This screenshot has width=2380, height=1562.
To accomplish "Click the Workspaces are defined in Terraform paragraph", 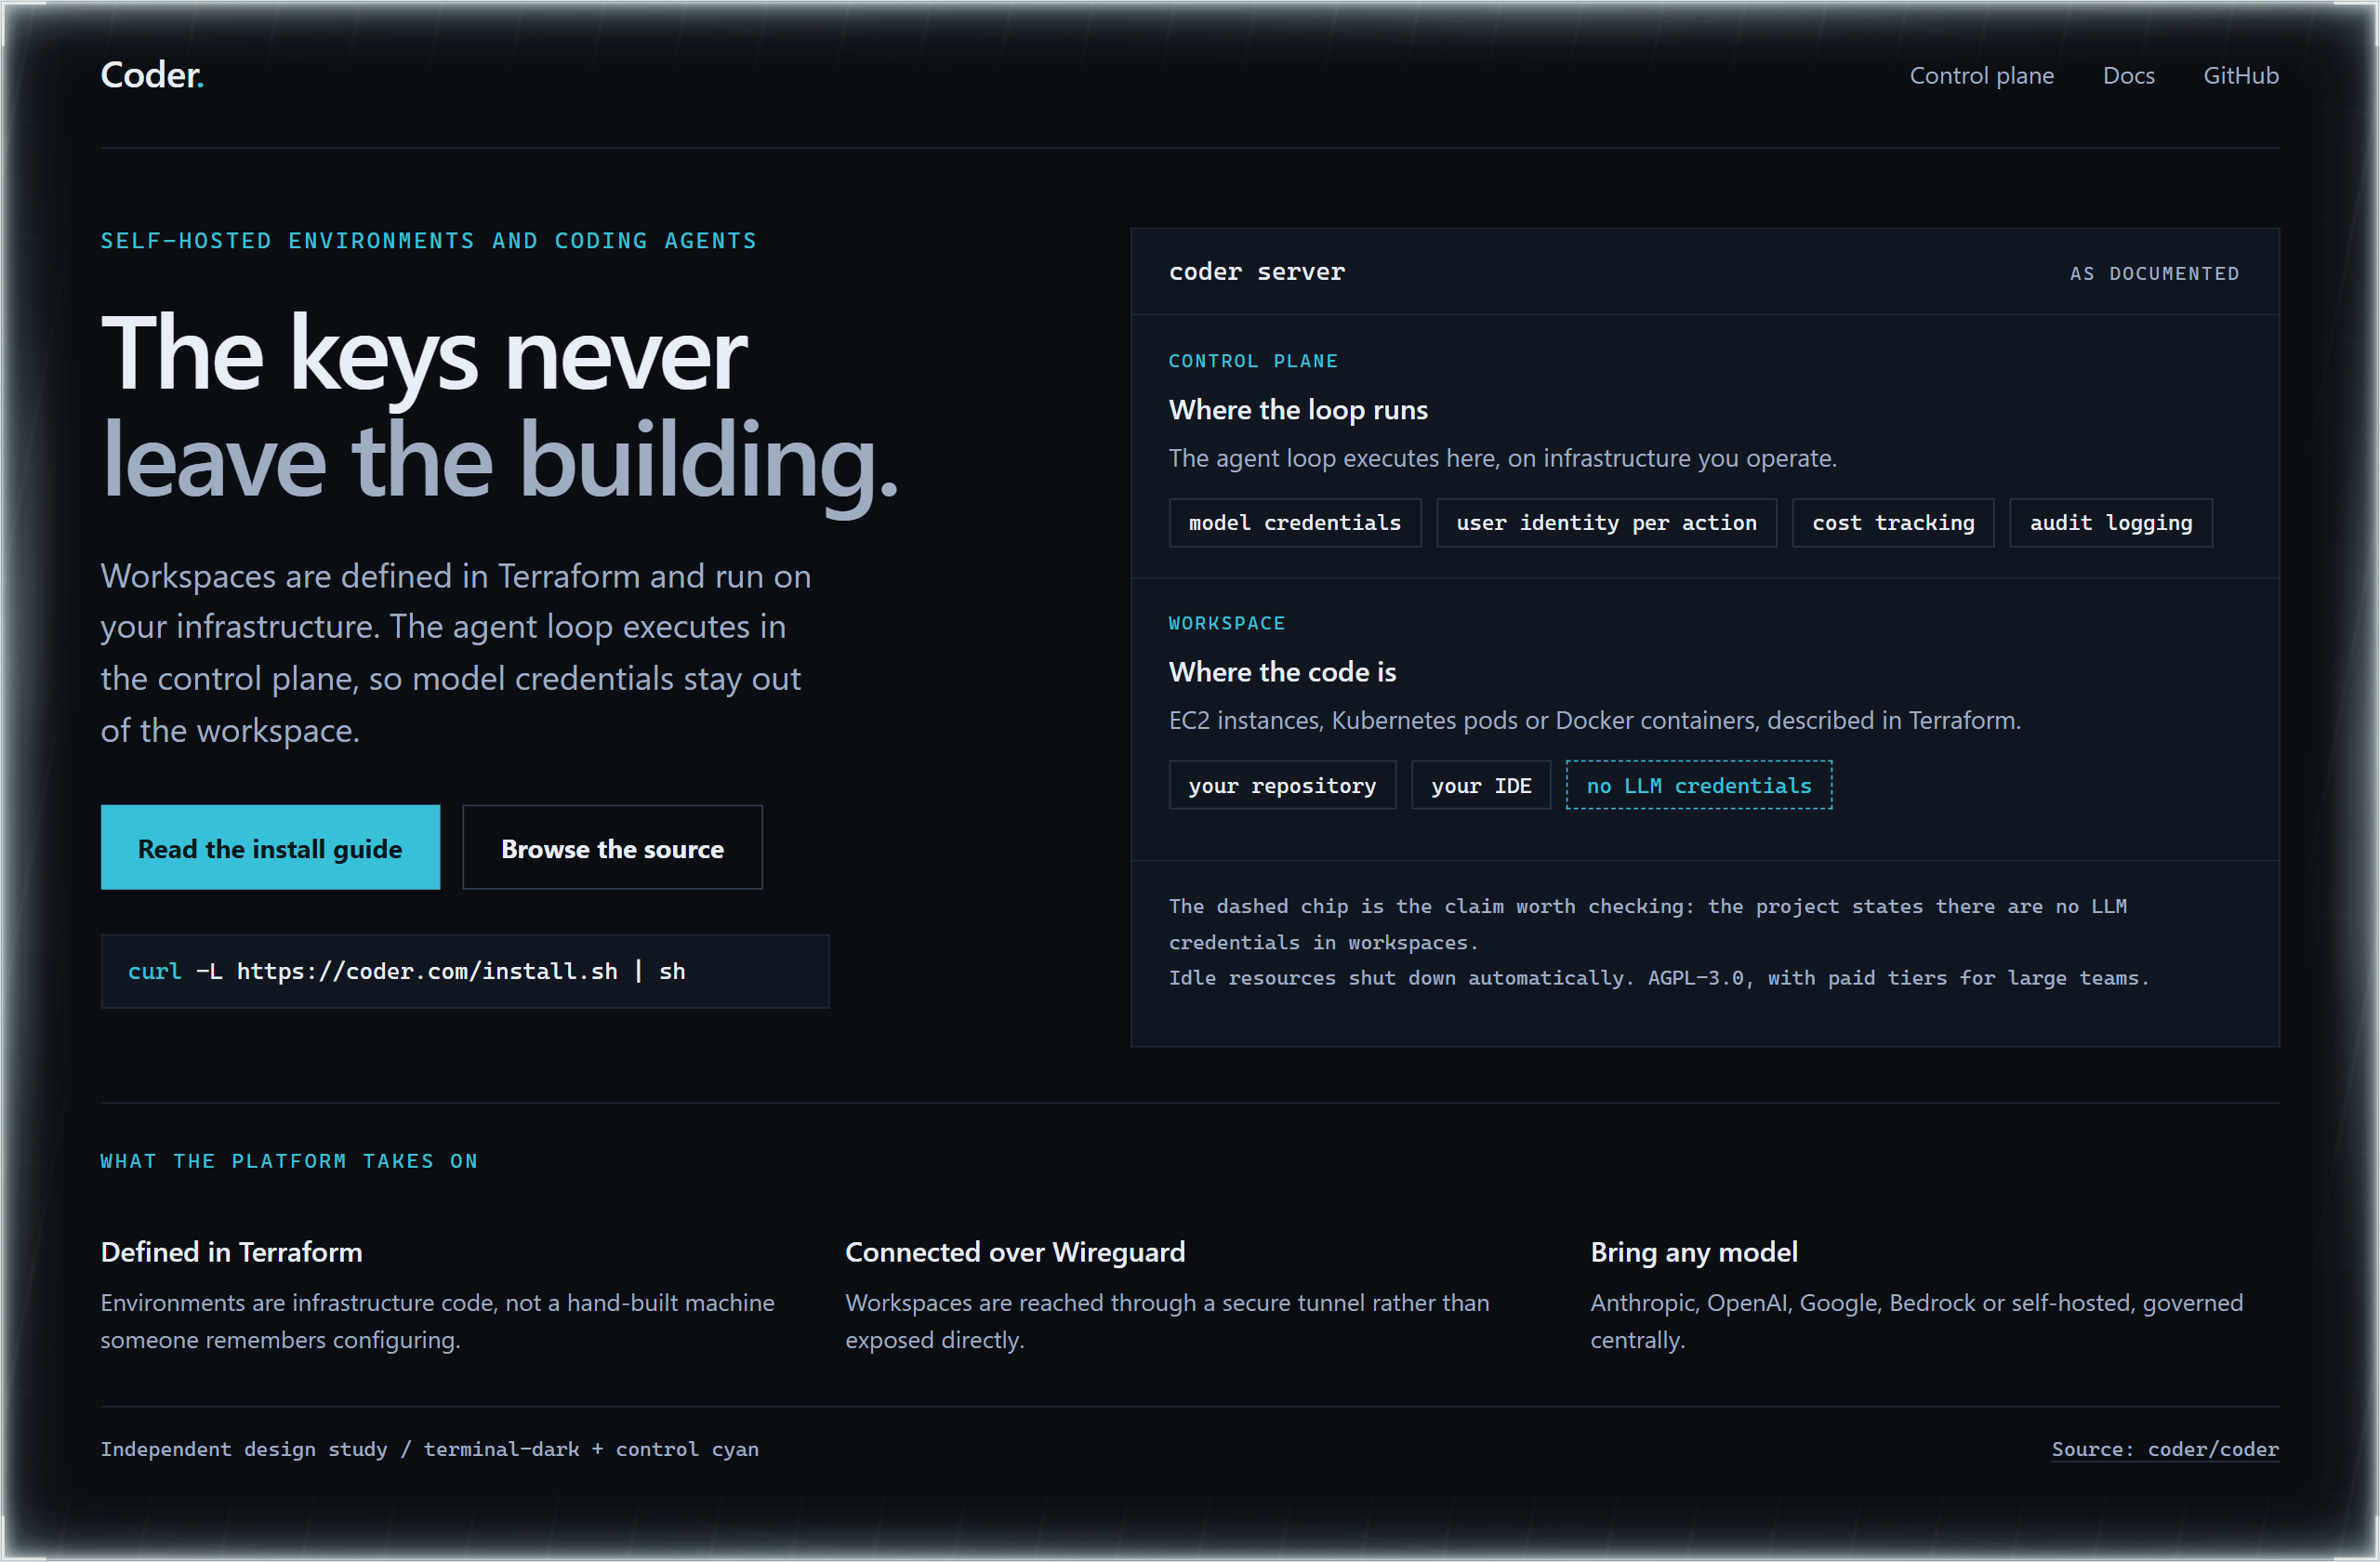I will click(456, 653).
